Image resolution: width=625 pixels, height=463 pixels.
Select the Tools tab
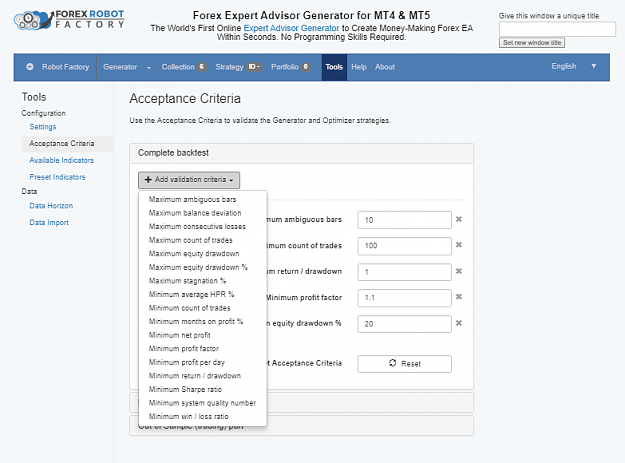[334, 67]
